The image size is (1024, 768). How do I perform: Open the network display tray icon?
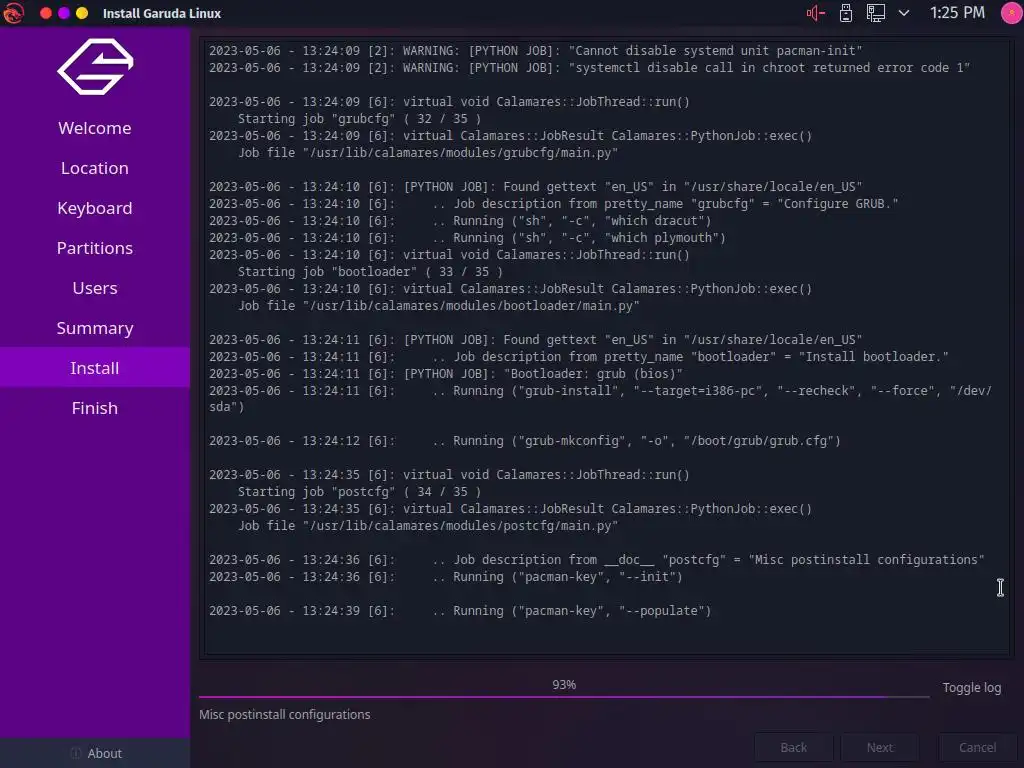pos(876,13)
